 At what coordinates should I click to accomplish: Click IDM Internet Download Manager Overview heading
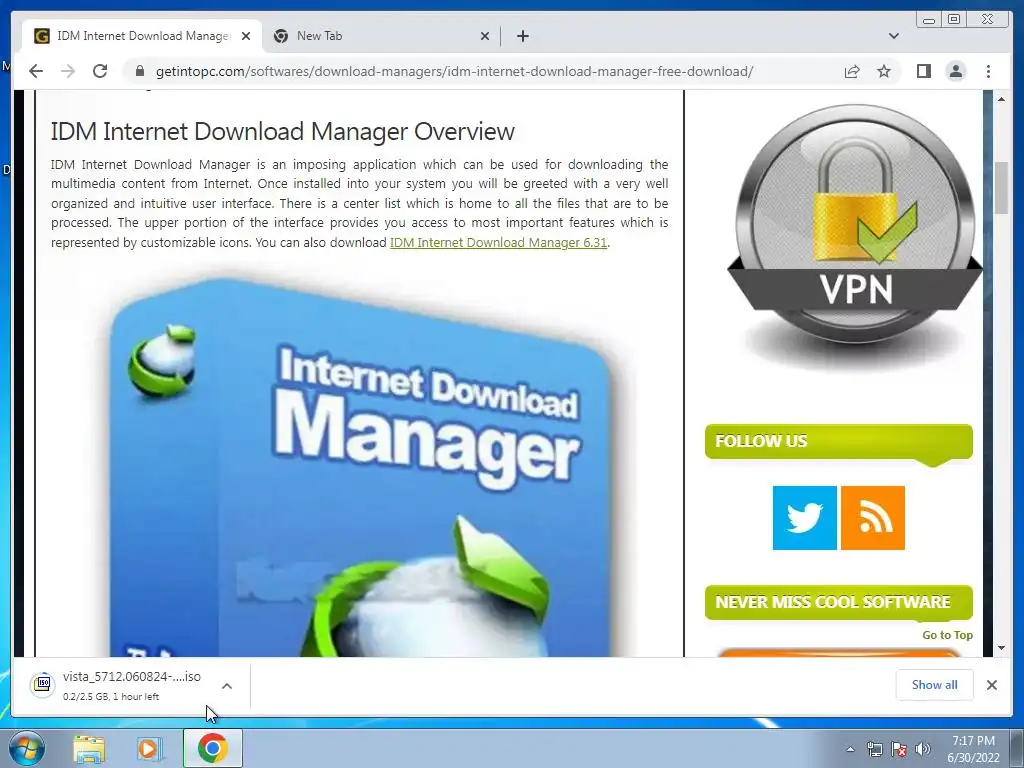(283, 131)
